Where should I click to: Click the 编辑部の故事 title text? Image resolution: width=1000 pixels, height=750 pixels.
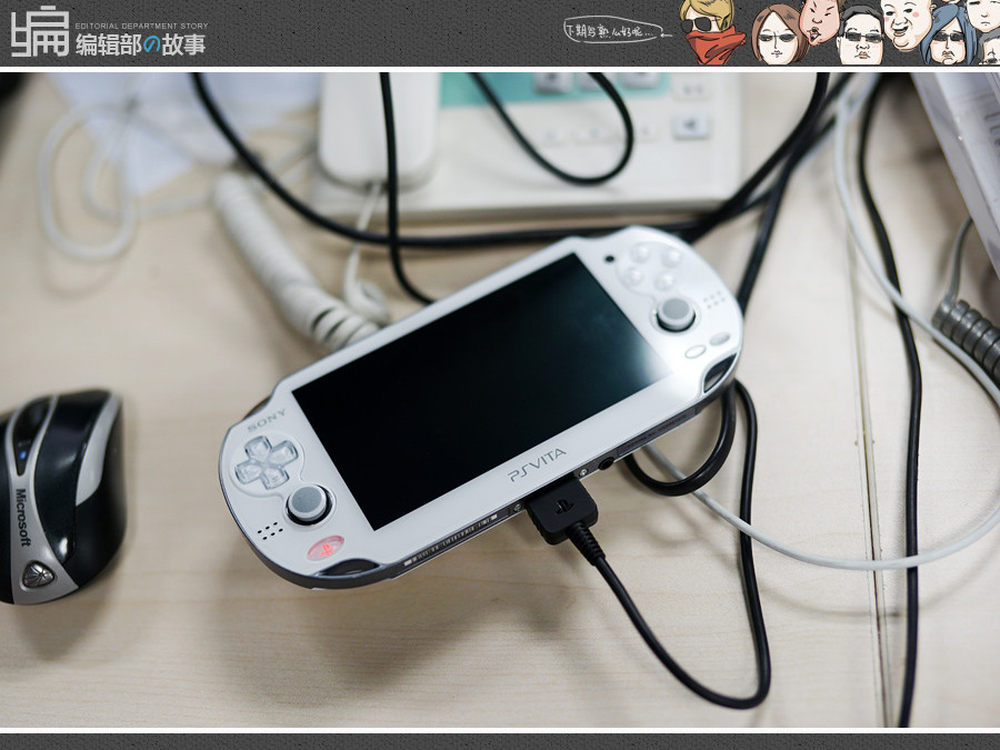141,45
